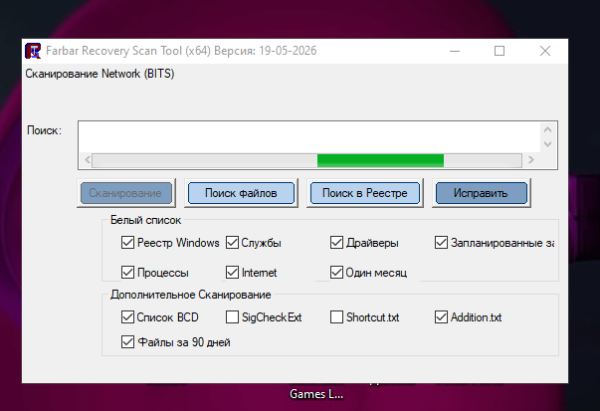Minimize the Farbar Recovery Scan Tool window
600x411 pixels.
pyautogui.click(x=455, y=51)
